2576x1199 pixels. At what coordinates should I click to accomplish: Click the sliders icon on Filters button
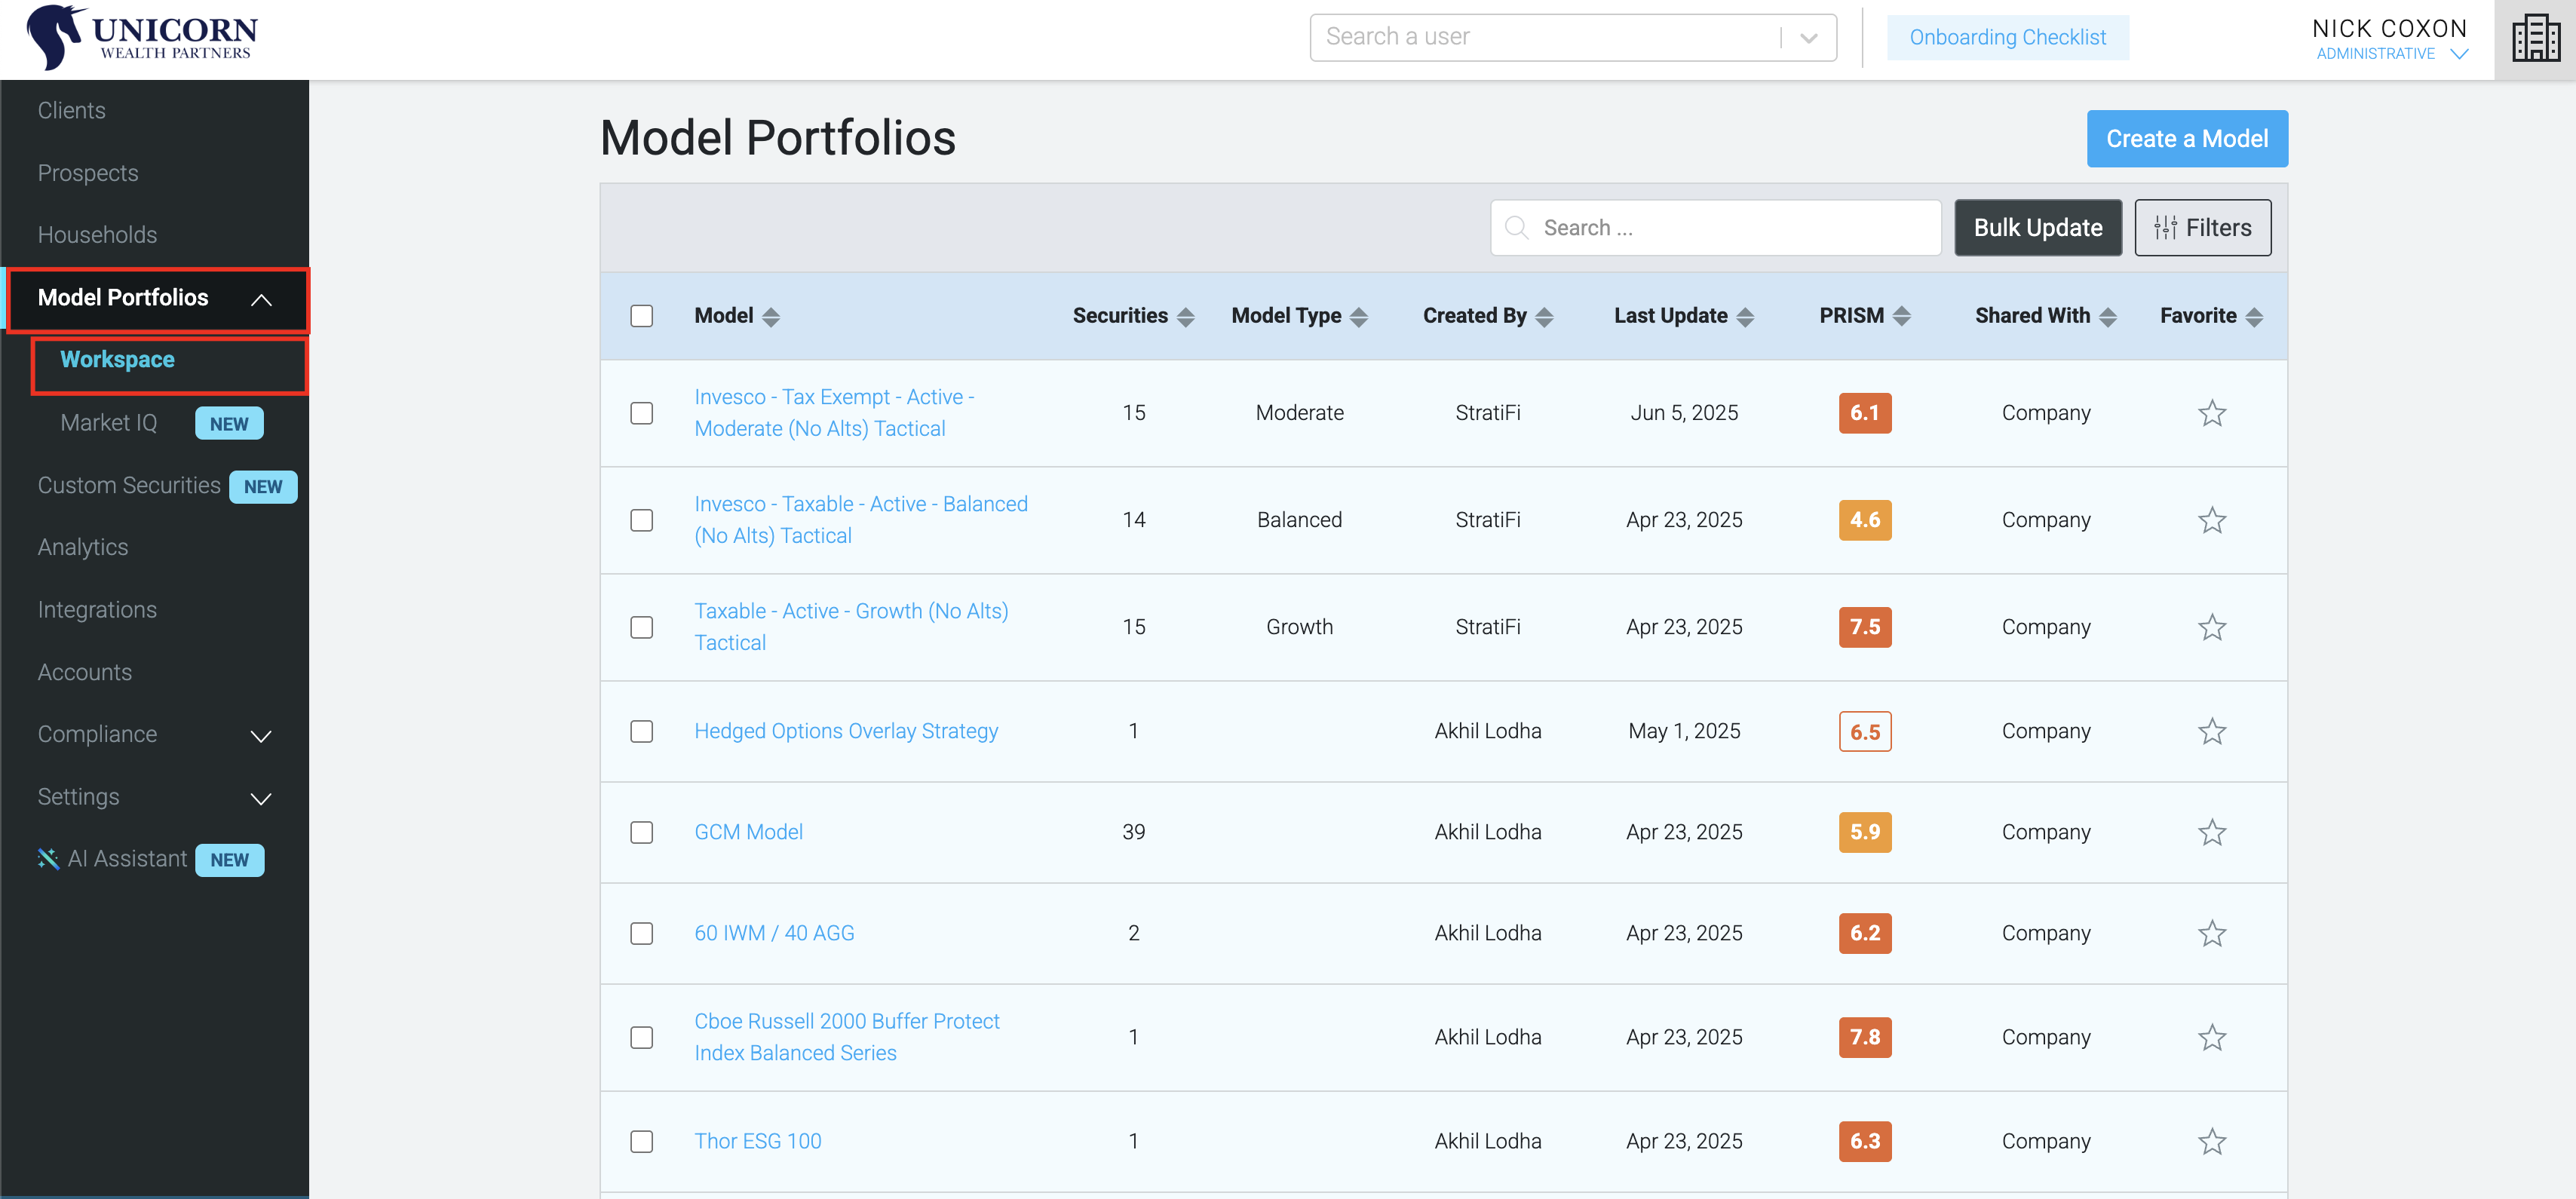pos(2165,228)
